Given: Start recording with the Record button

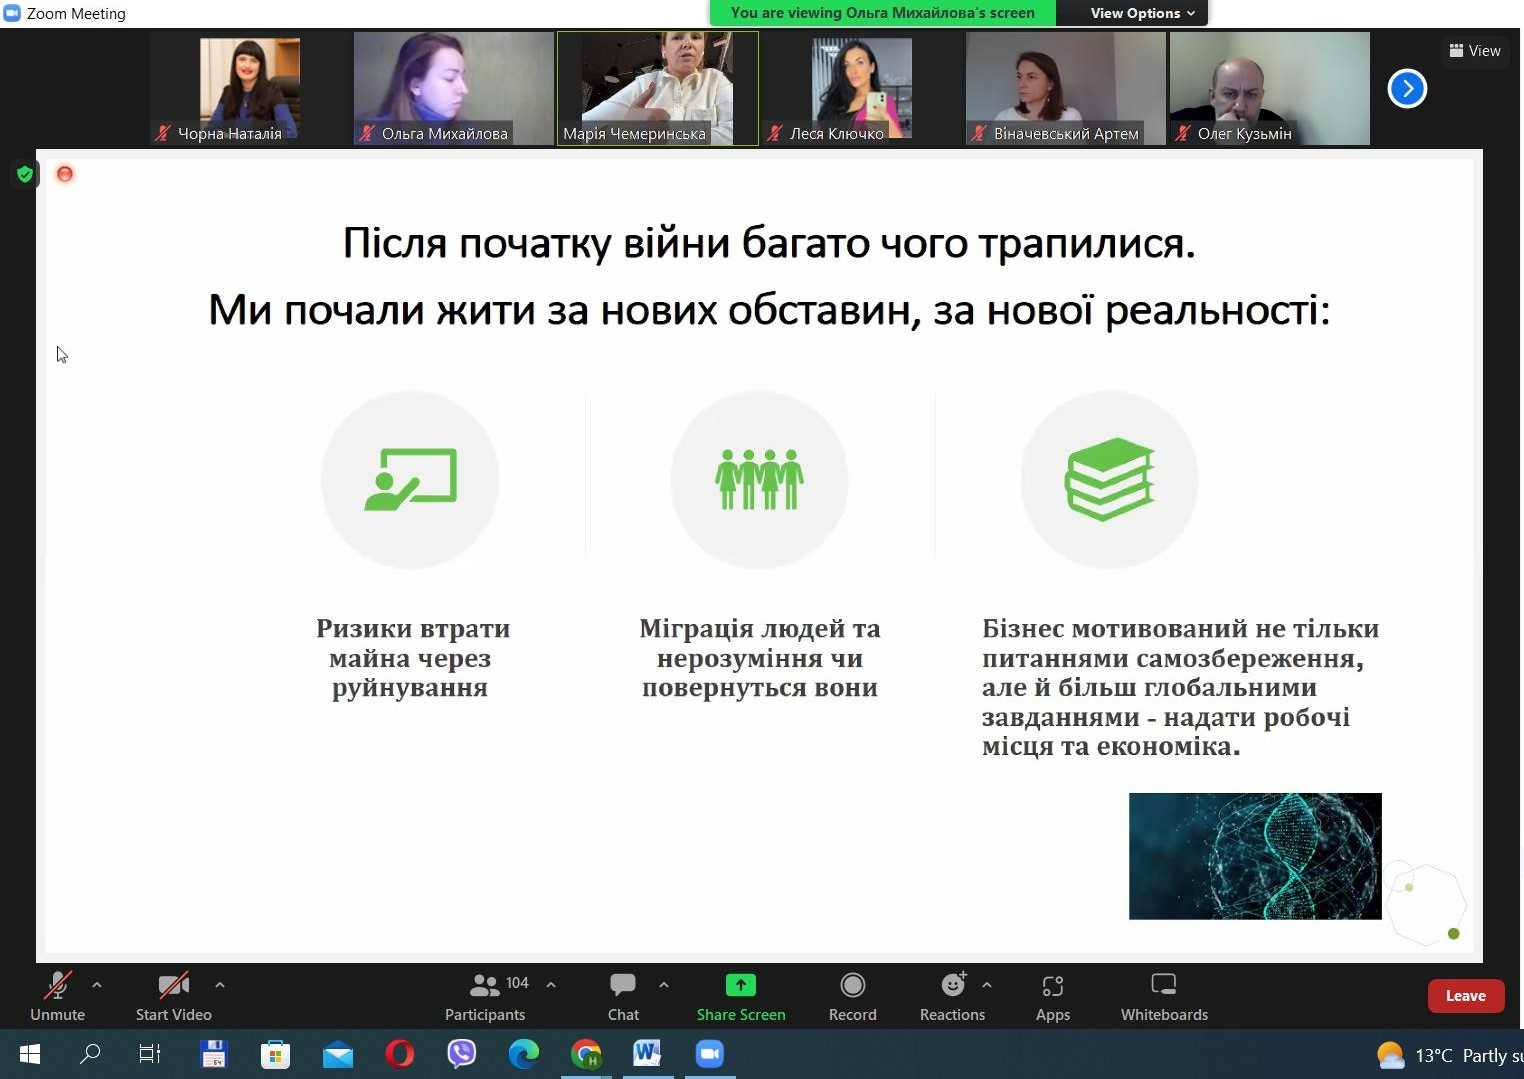Looking at the screenshot, I should click(x=852, y=996).
